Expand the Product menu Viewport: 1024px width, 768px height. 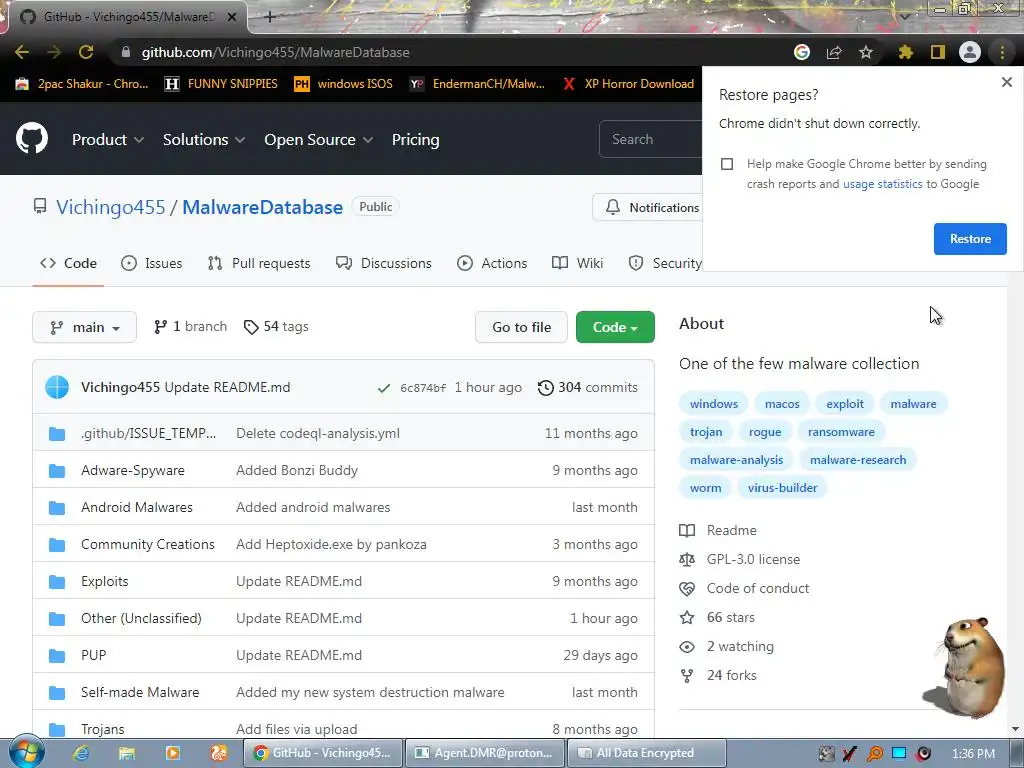[x=108, y=140]
